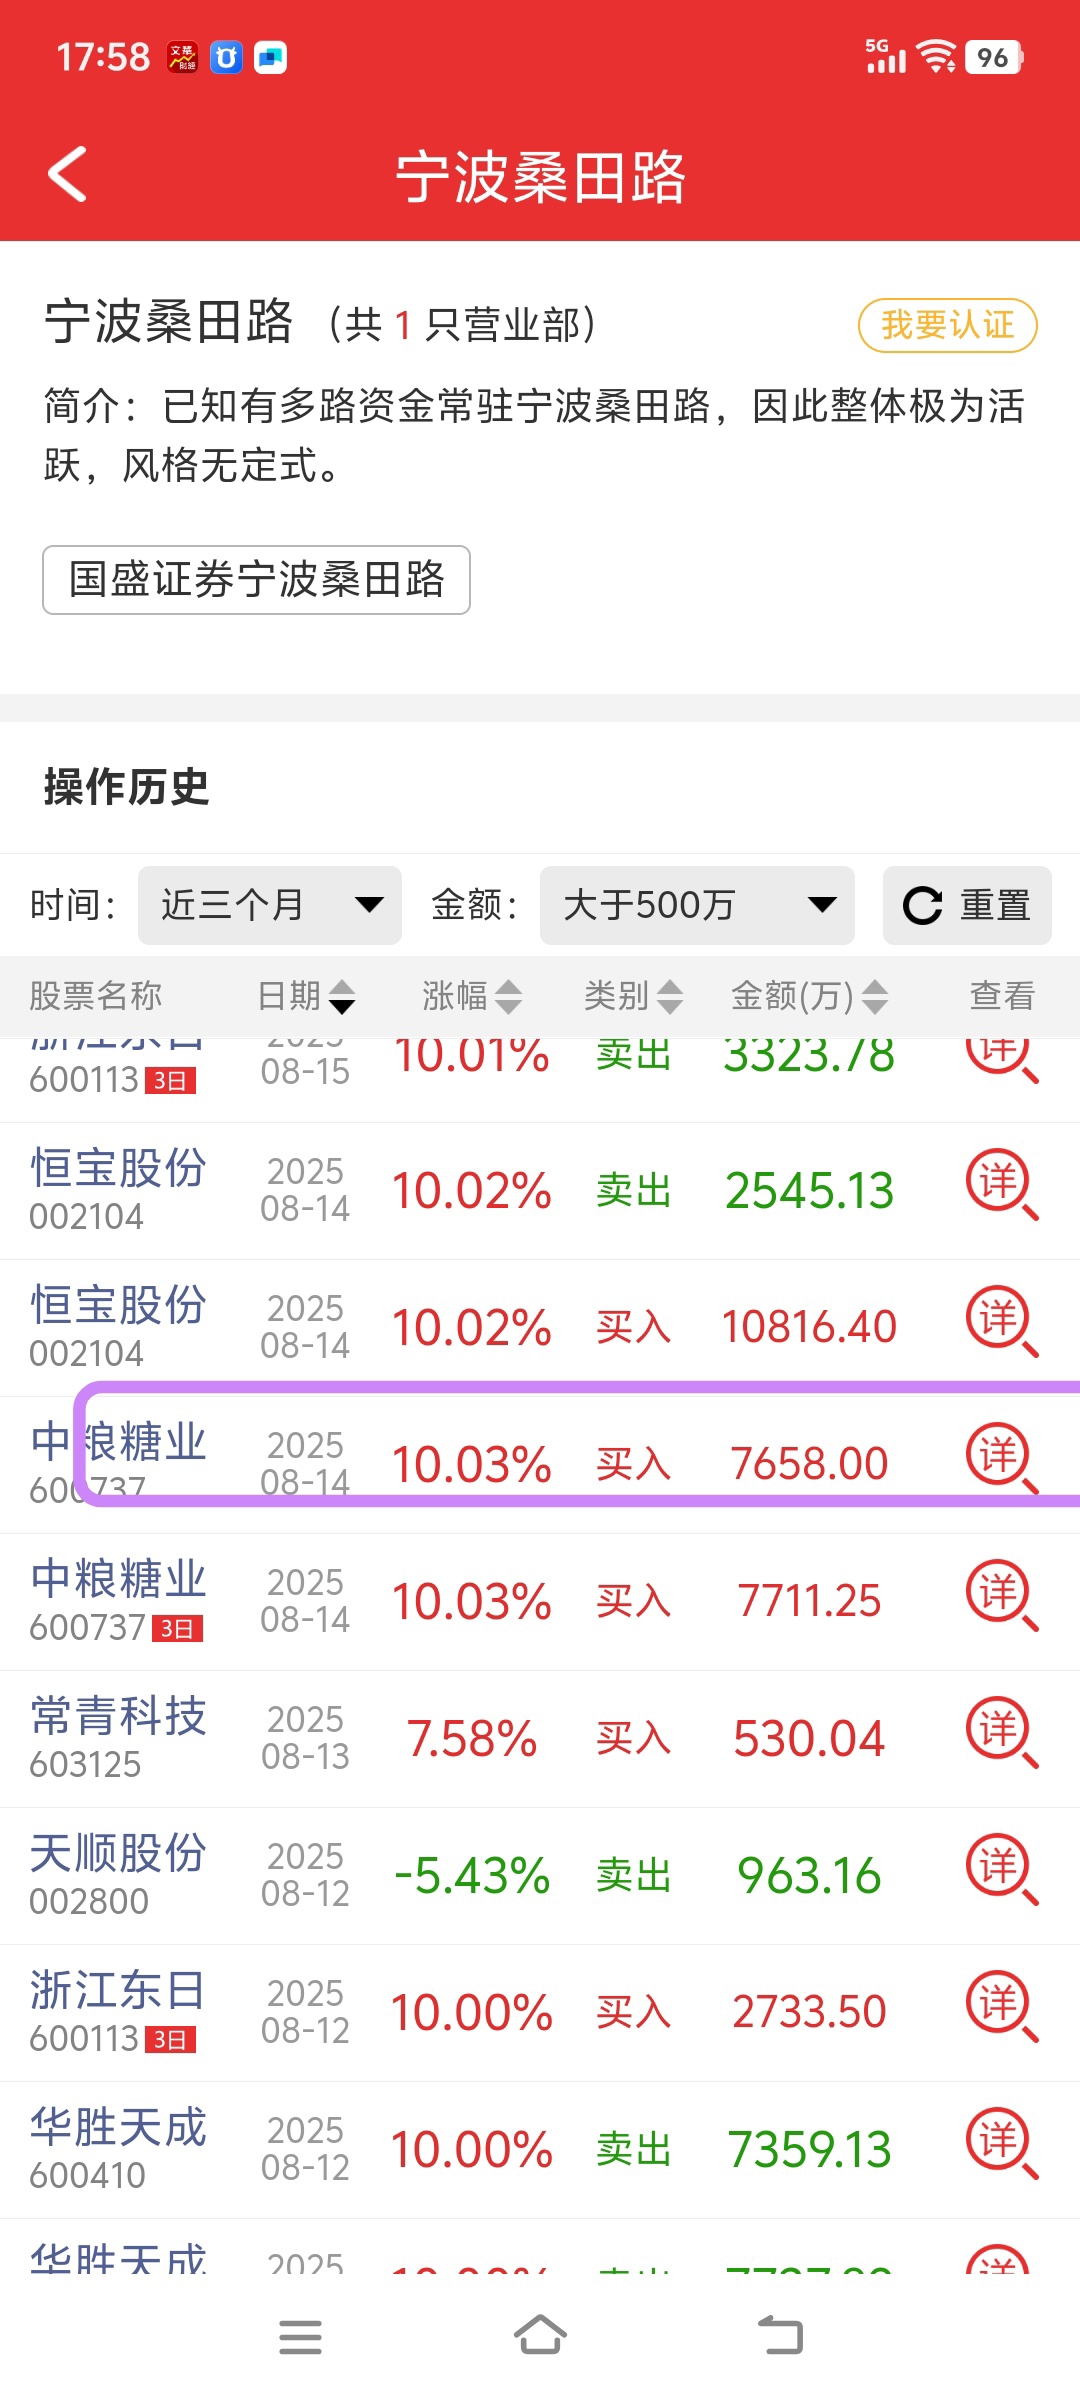Image resolution: width=1080 pixels, height=2400 pixels.
Task: Tap the 查看 column header
Action: click(x=1002, y=996)
